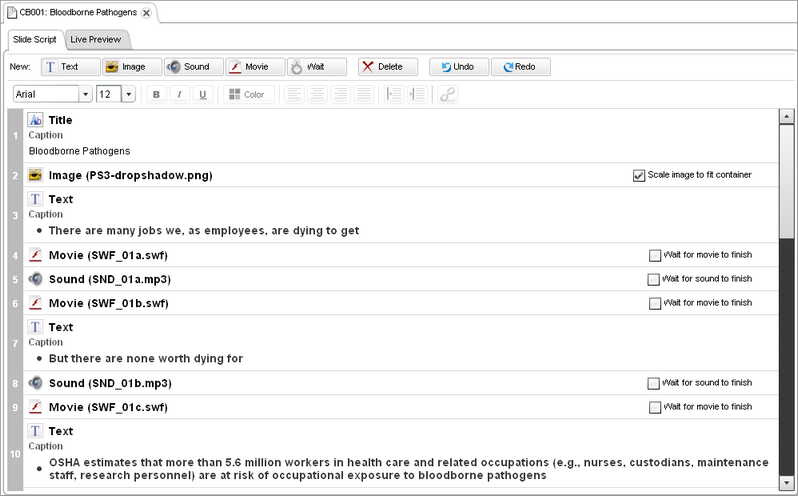
Task: Open the text Color picker
Action: click(x=247, y=94)
